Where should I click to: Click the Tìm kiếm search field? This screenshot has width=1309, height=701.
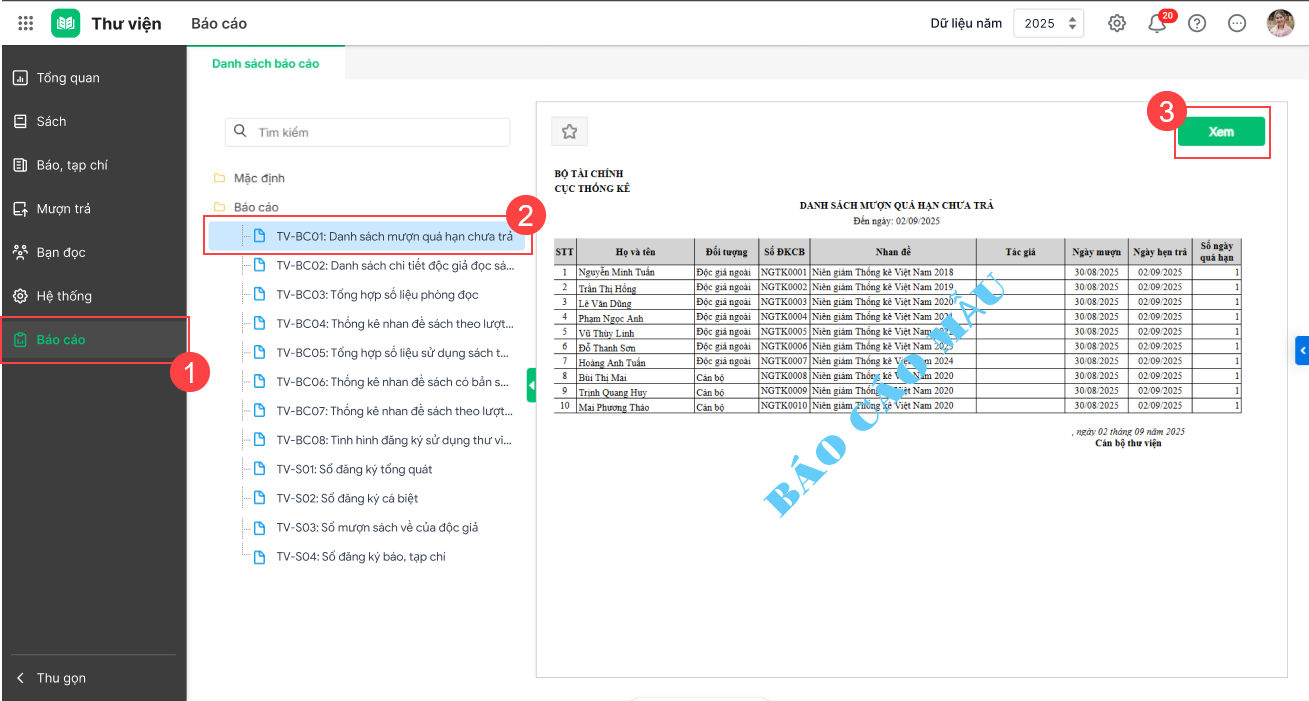[x=368, y=132]
